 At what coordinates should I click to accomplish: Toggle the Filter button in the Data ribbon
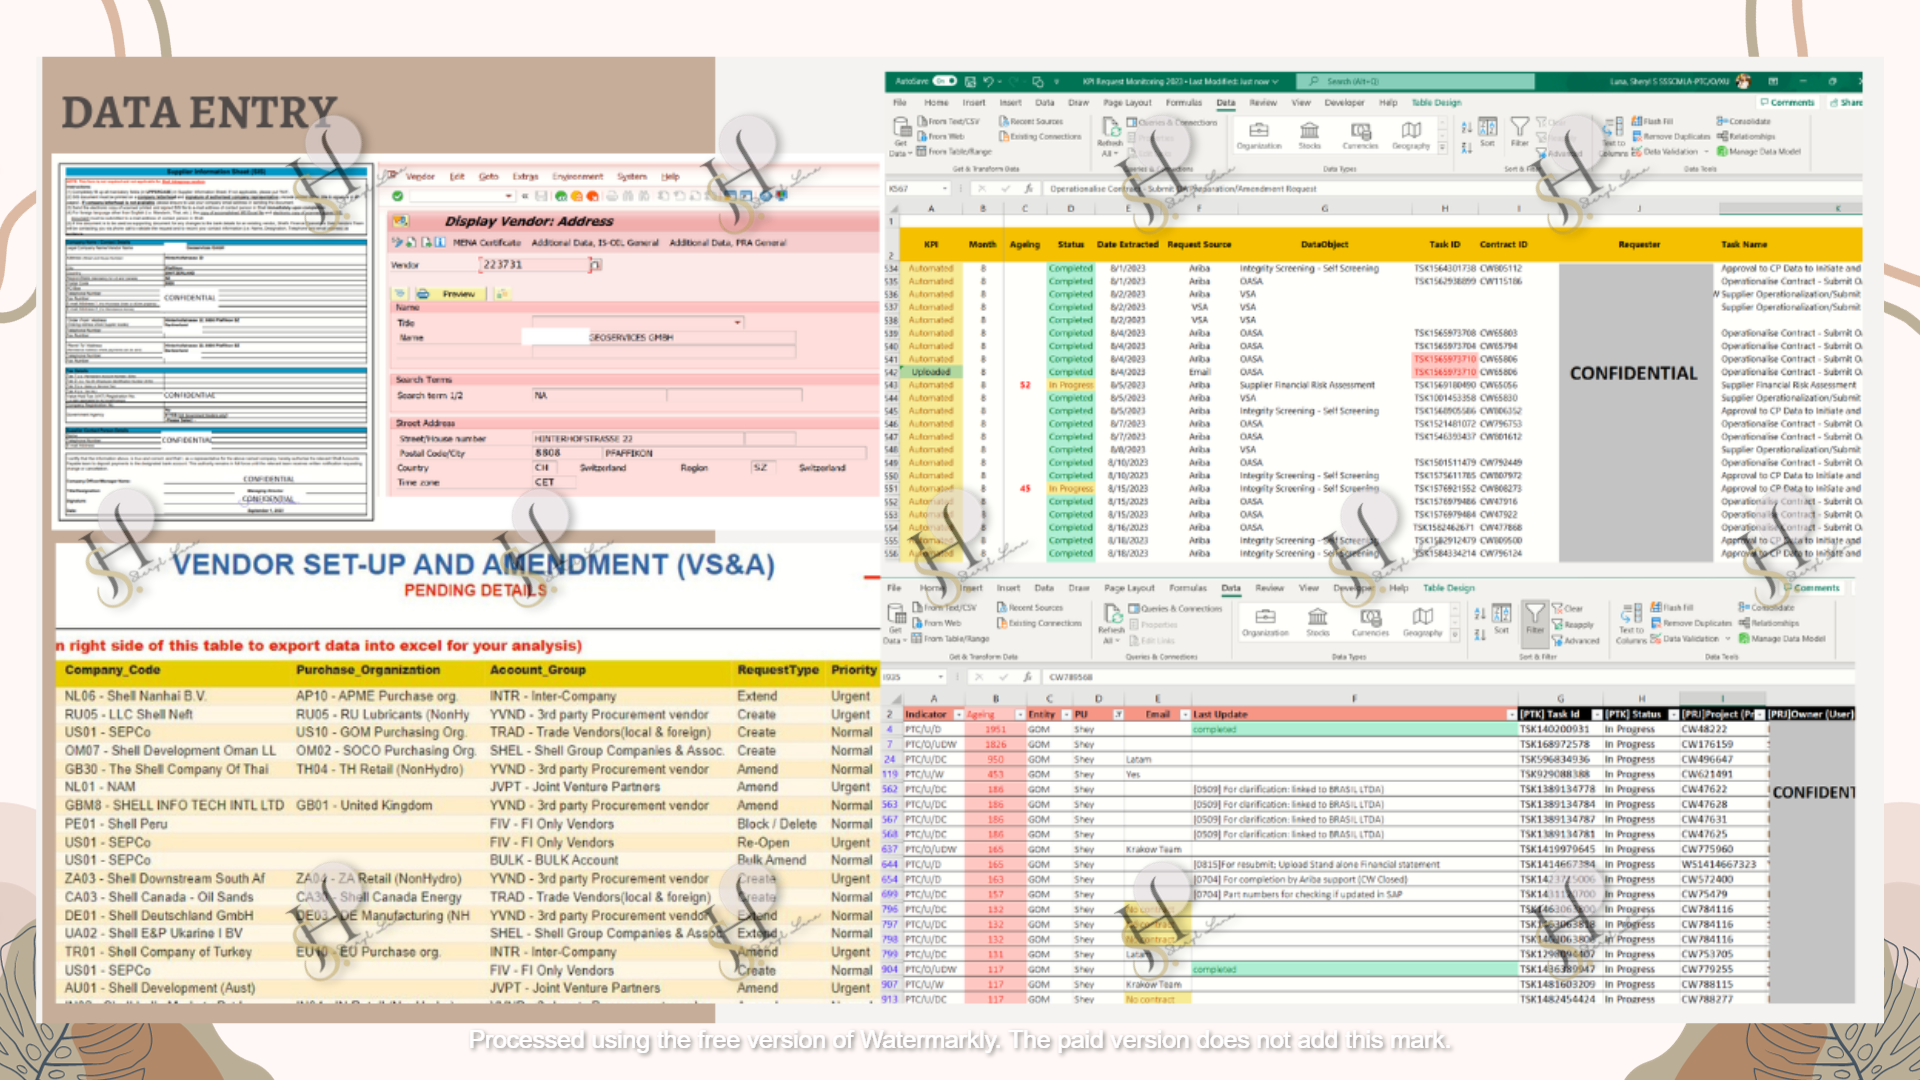[1520, 132]
